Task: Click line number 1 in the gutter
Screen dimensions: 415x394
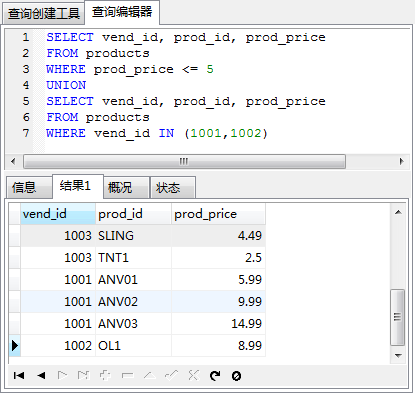Action: tap(26, 37)
